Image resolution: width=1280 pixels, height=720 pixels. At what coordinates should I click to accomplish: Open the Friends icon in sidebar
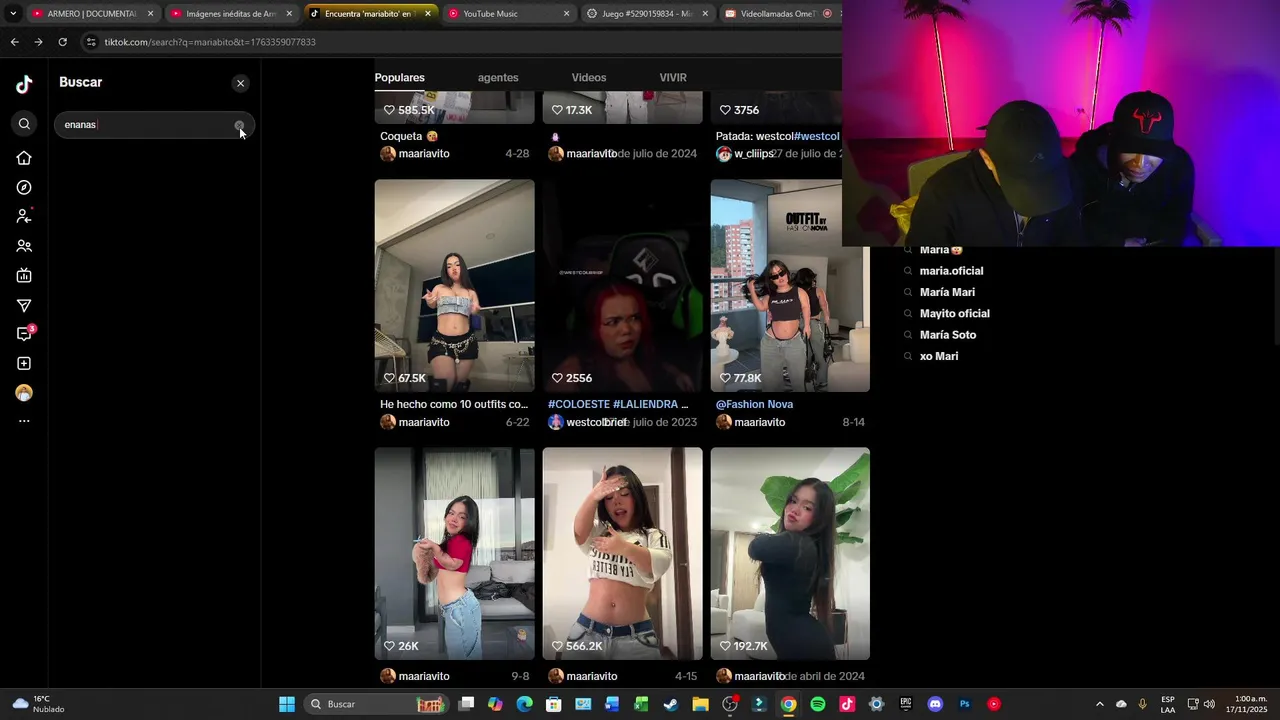point(24,246)
